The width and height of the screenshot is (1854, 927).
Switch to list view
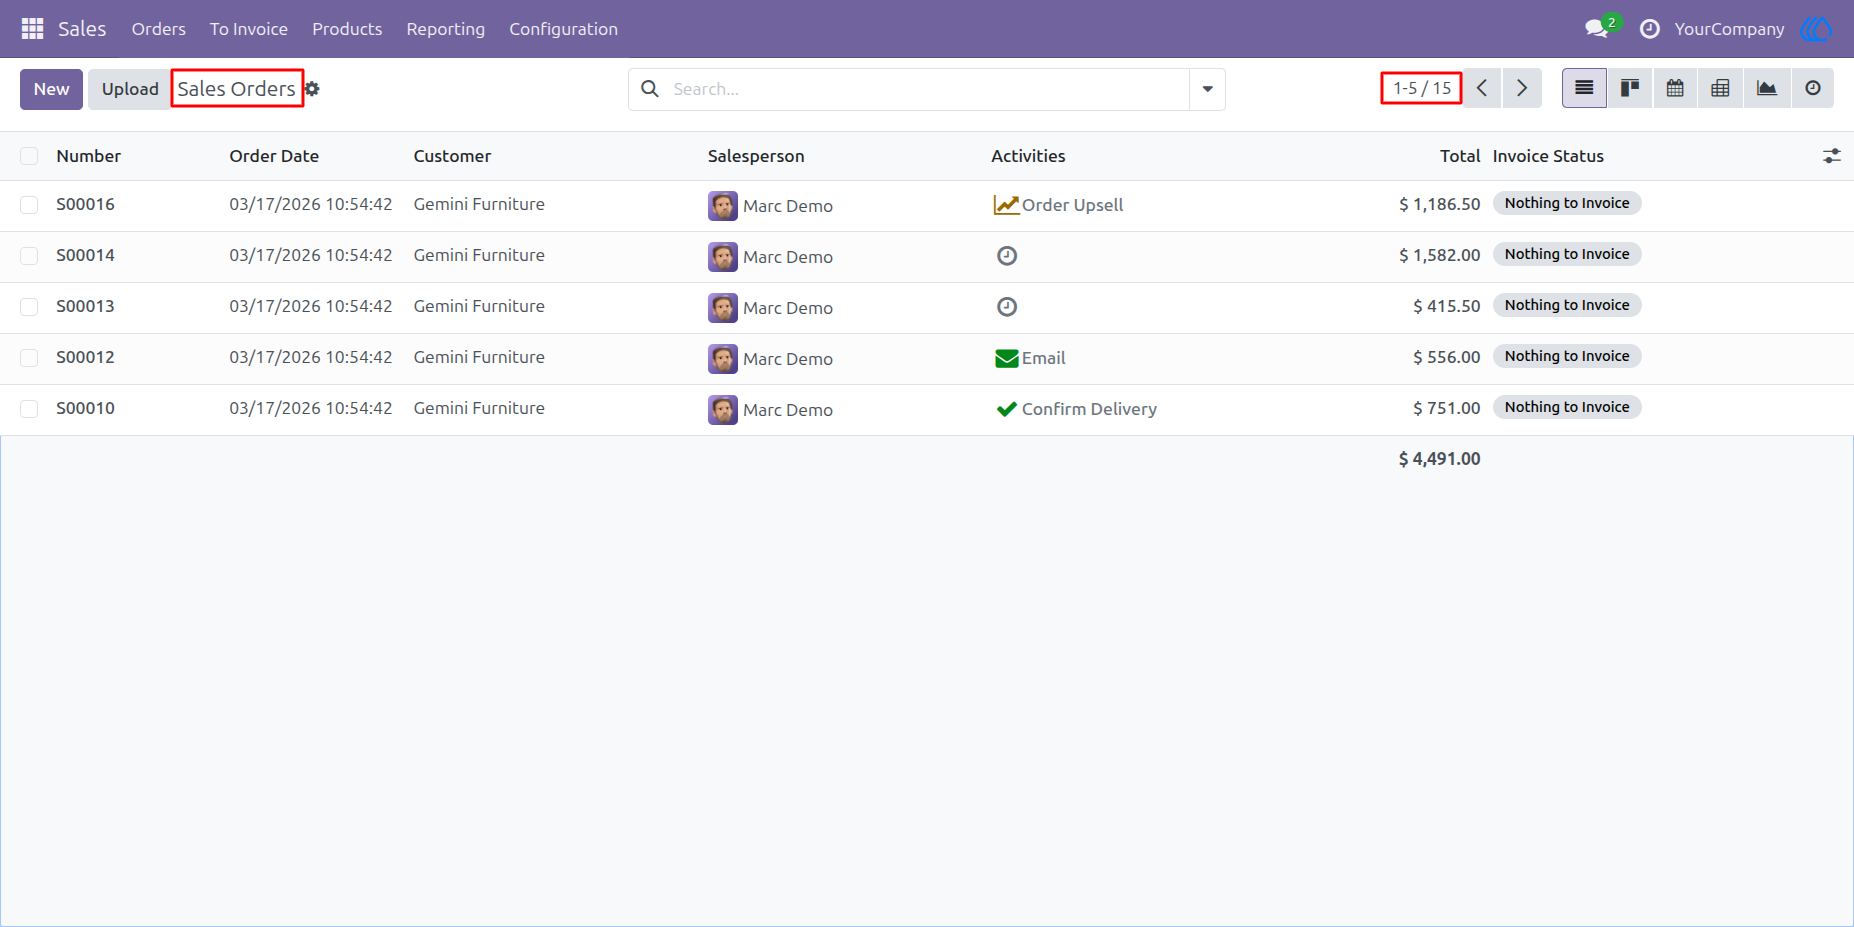click(x=1584, y=88)
